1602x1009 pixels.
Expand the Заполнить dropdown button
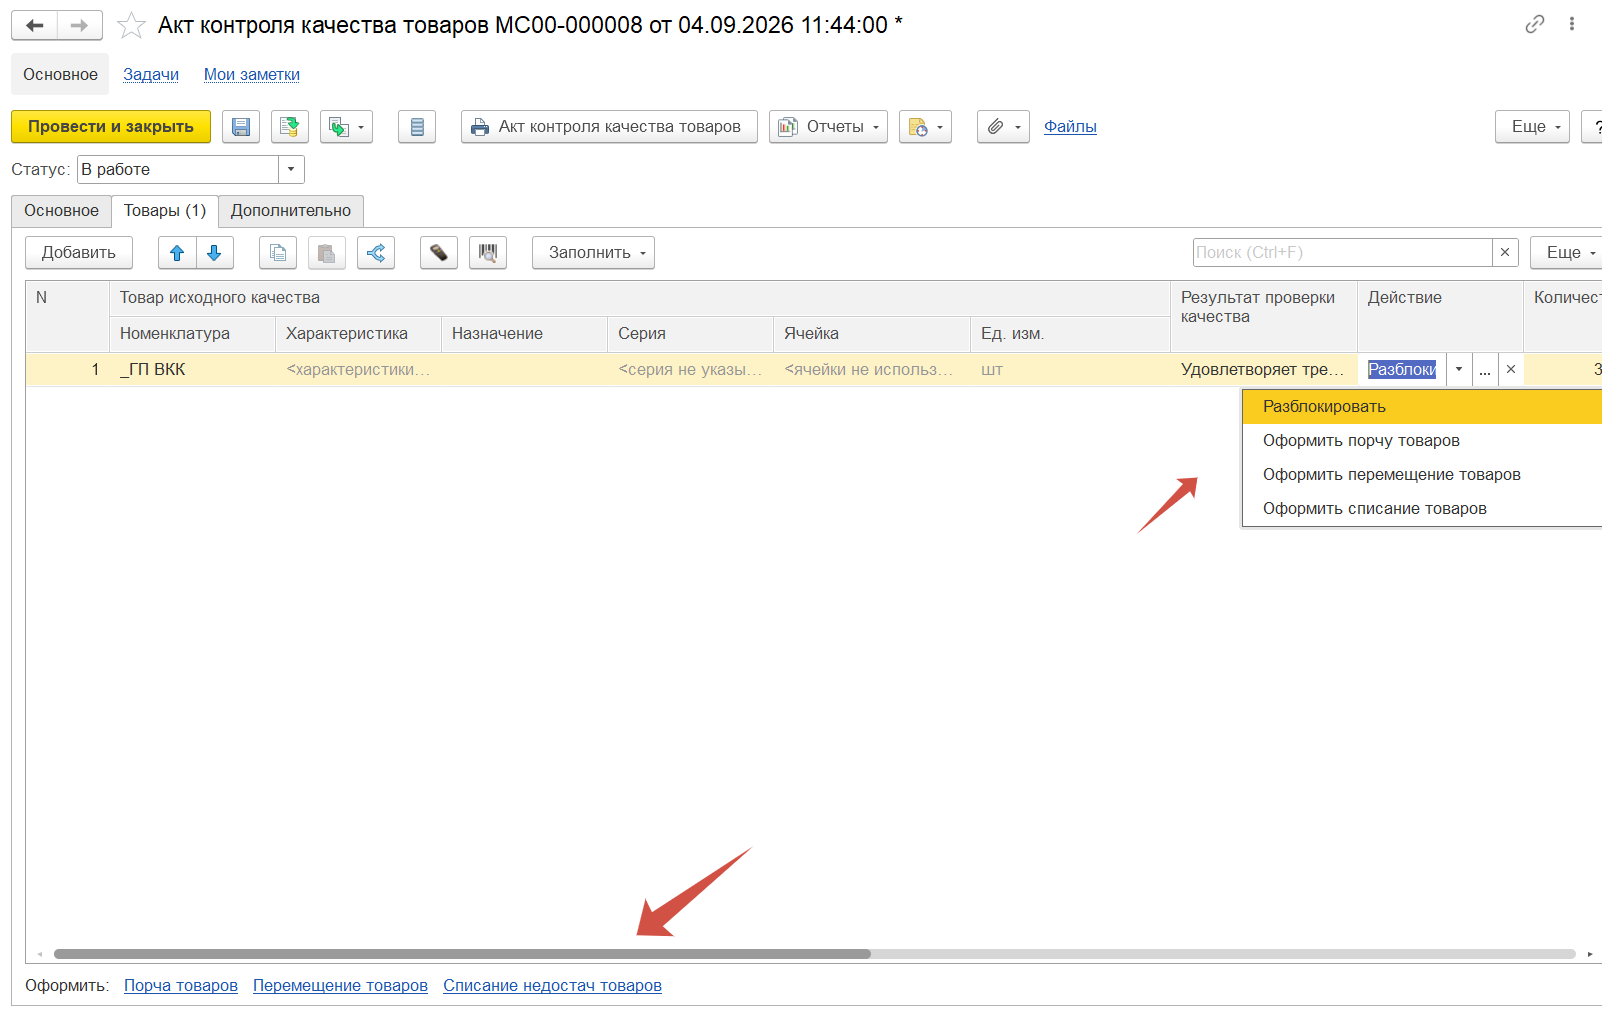[593, 253]
